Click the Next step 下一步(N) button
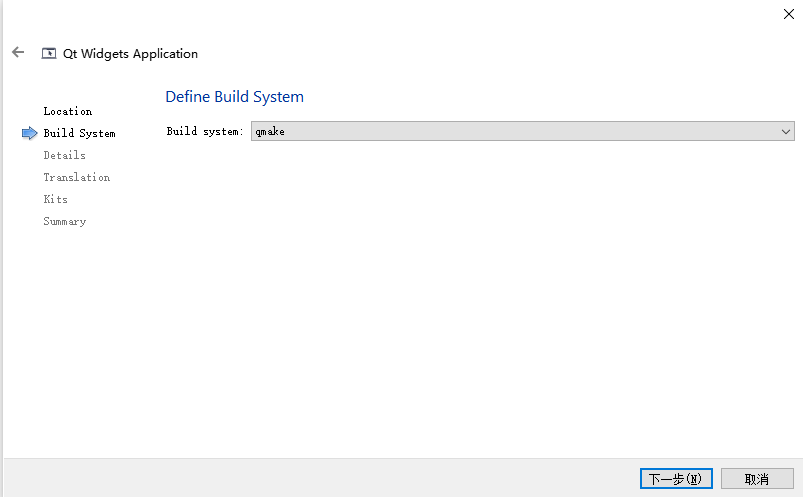 pos(676,479)
